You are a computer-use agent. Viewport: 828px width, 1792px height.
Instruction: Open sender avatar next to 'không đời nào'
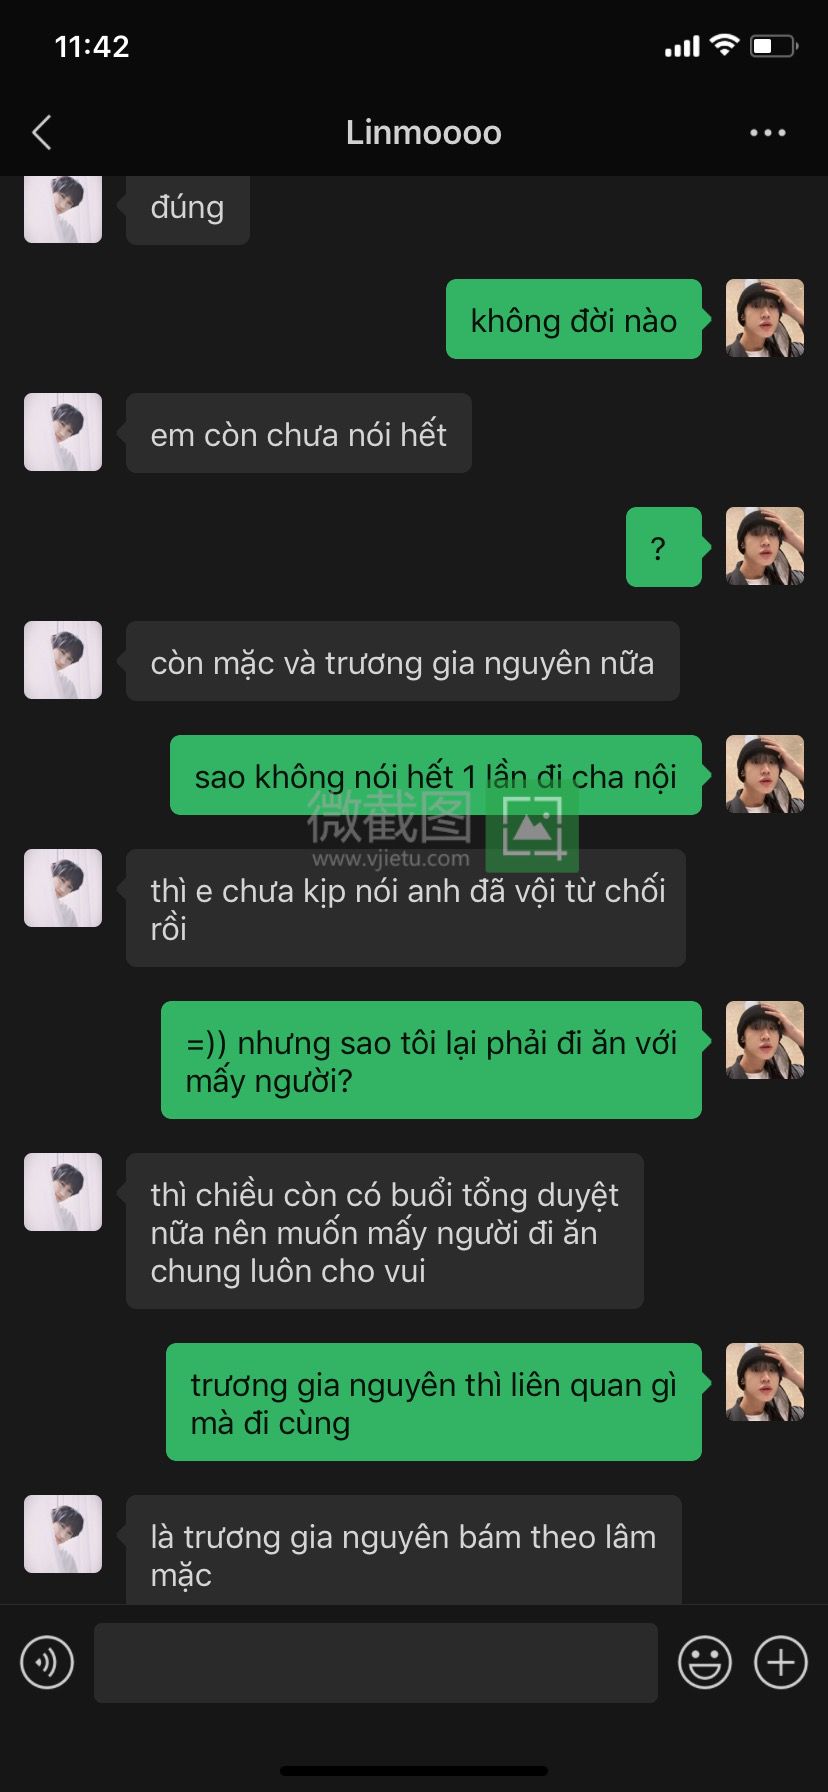[765, 318]
